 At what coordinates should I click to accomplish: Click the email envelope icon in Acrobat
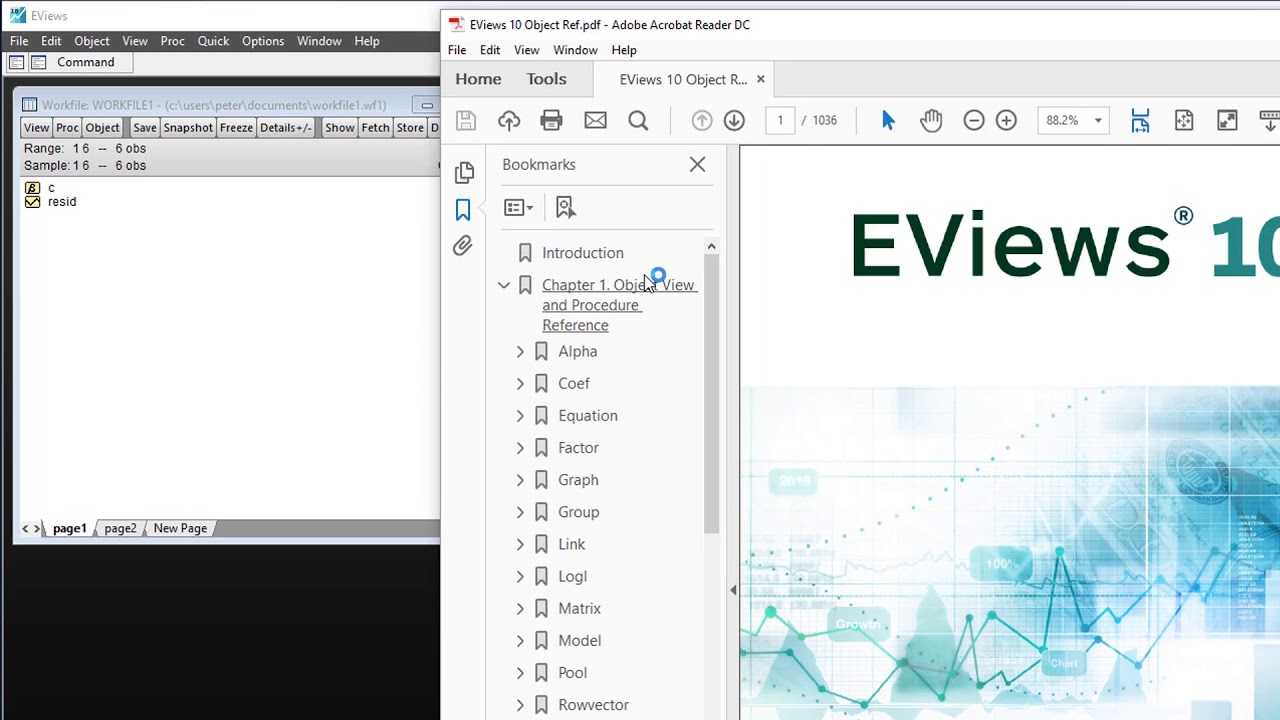coord(595,121)
